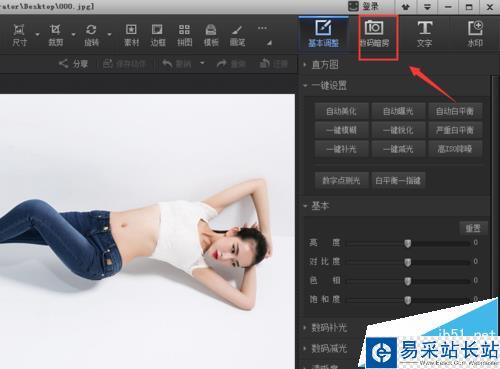Screen dimensions: 500x369
Task: Switch to the 数码暗房 tab
Action: pos(374,34)
